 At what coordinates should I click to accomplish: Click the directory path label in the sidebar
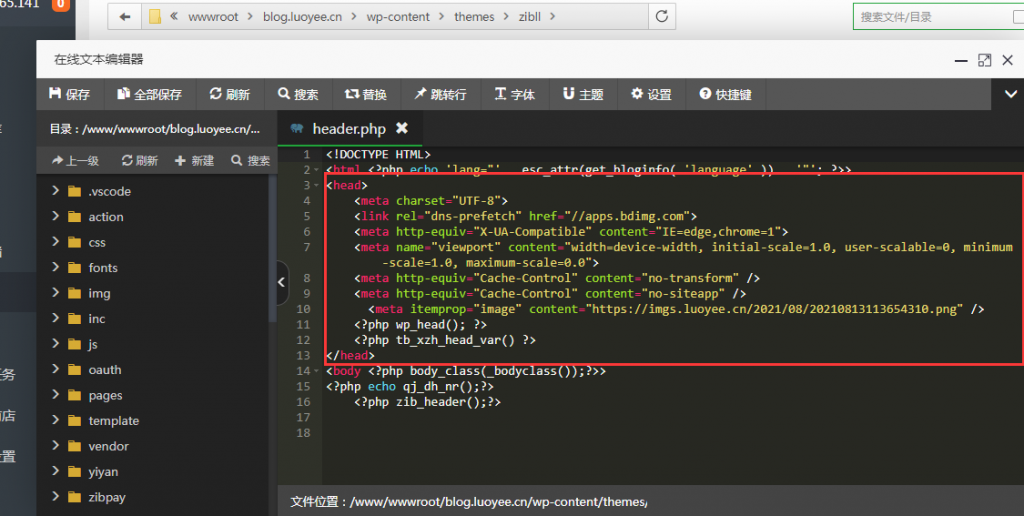pyautogui.click(x=155, y=129)
